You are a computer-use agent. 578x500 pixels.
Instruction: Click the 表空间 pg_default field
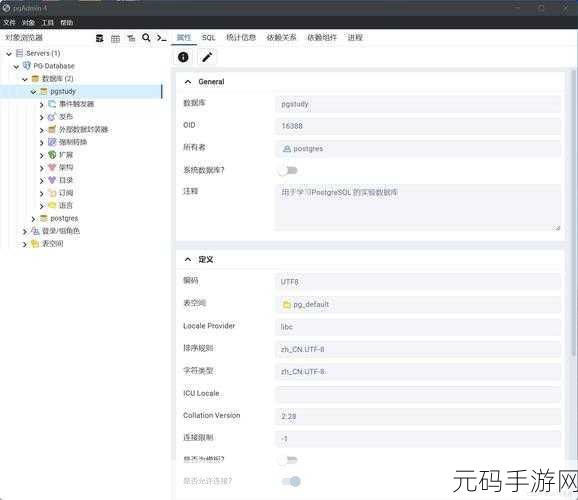coord(418,305)
